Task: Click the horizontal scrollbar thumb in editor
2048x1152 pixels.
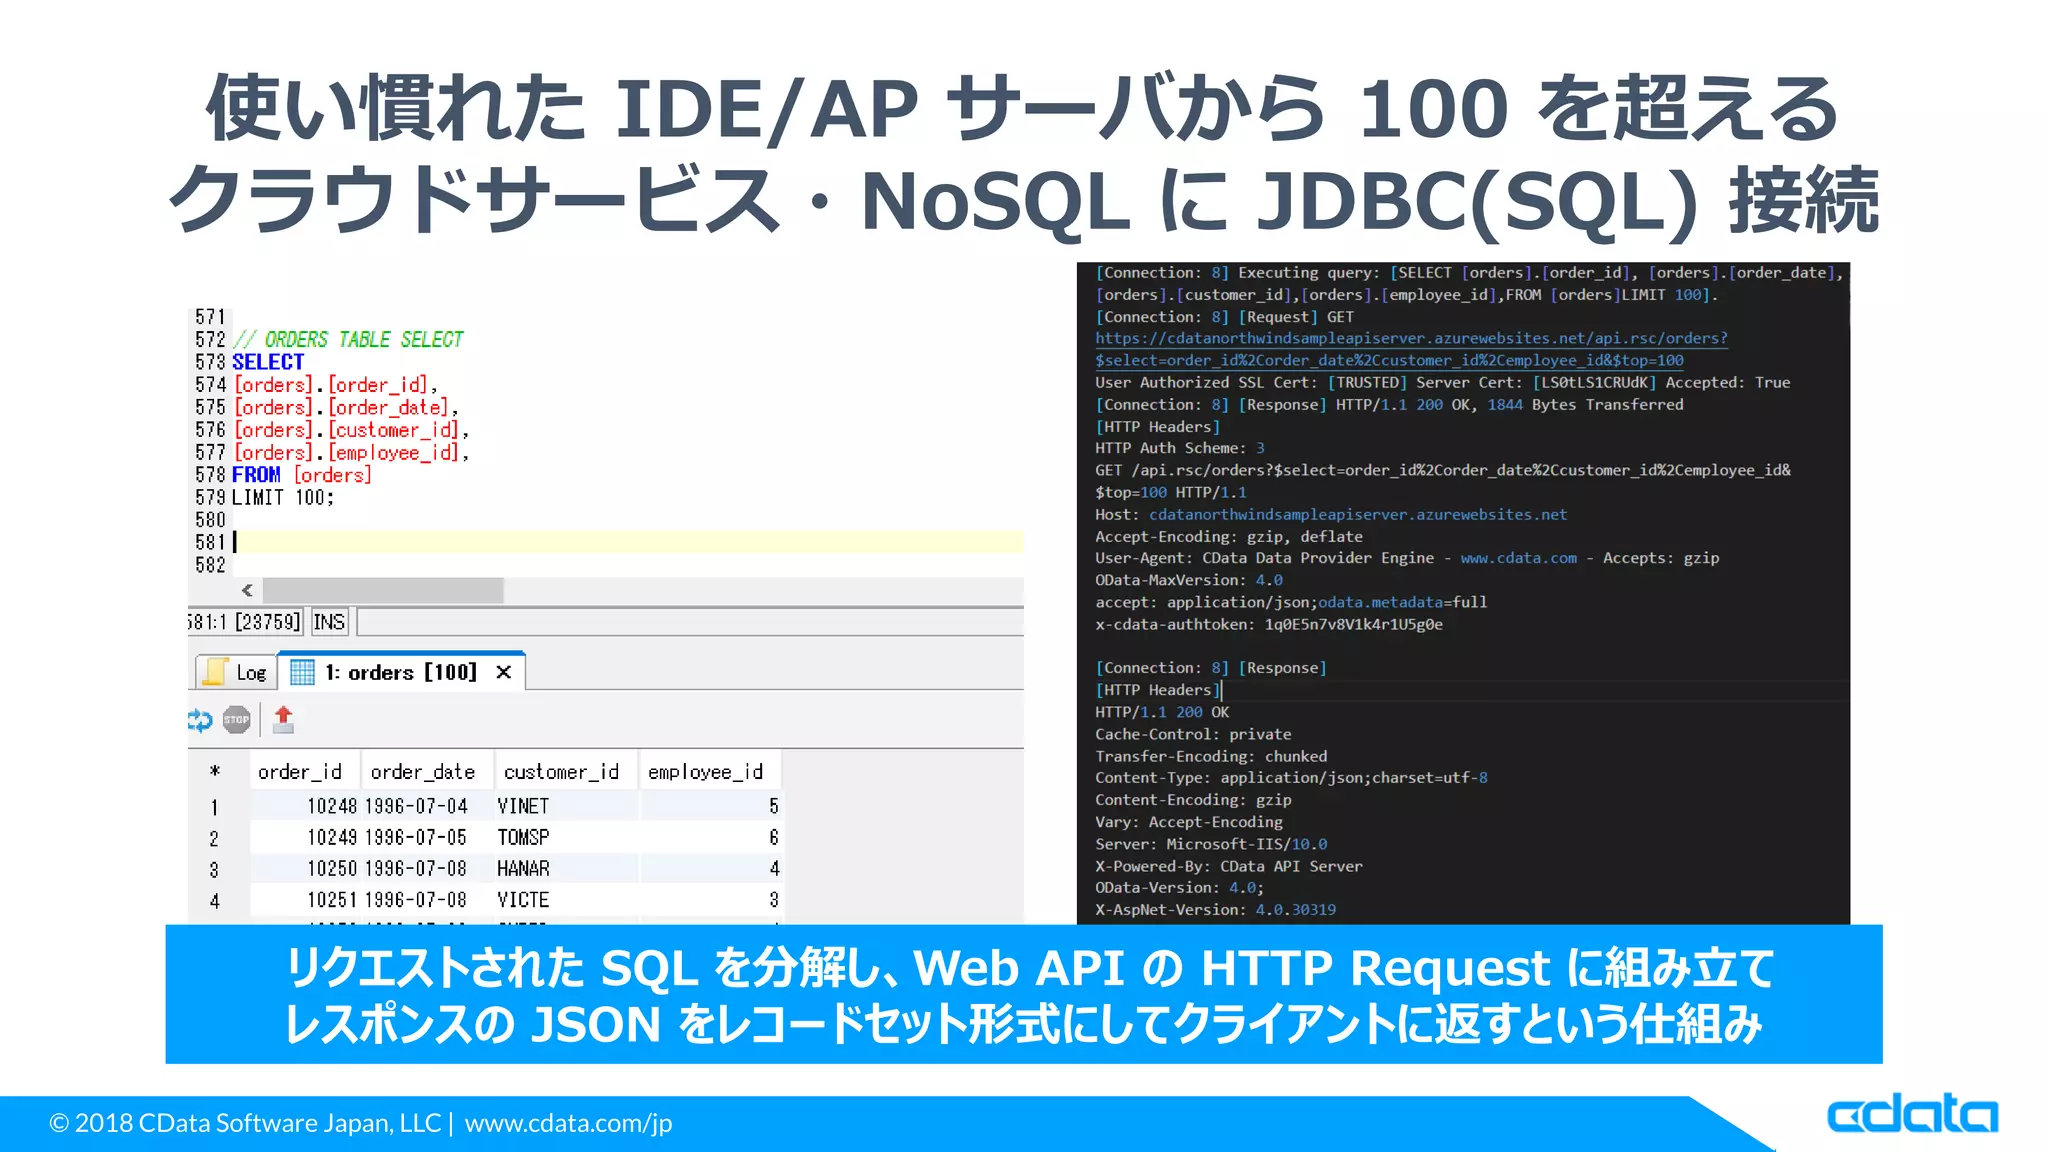Action: point(382,590)
